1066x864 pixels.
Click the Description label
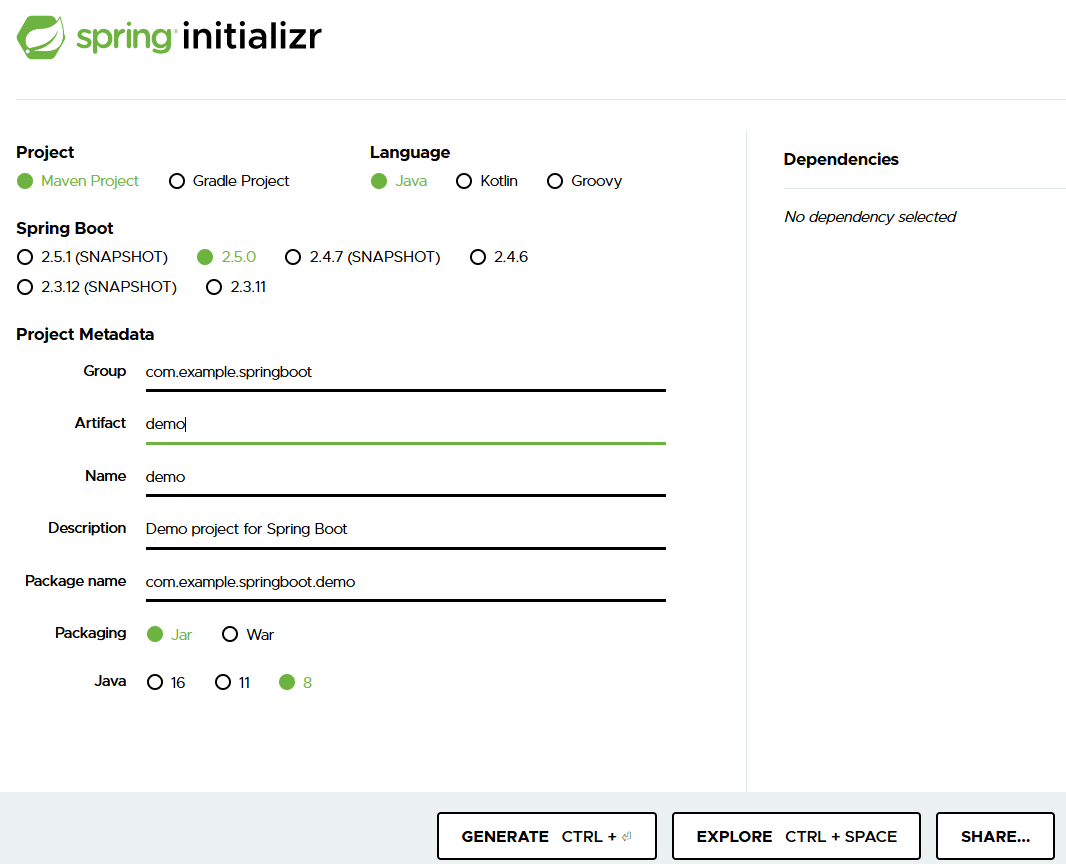(87, 528)
